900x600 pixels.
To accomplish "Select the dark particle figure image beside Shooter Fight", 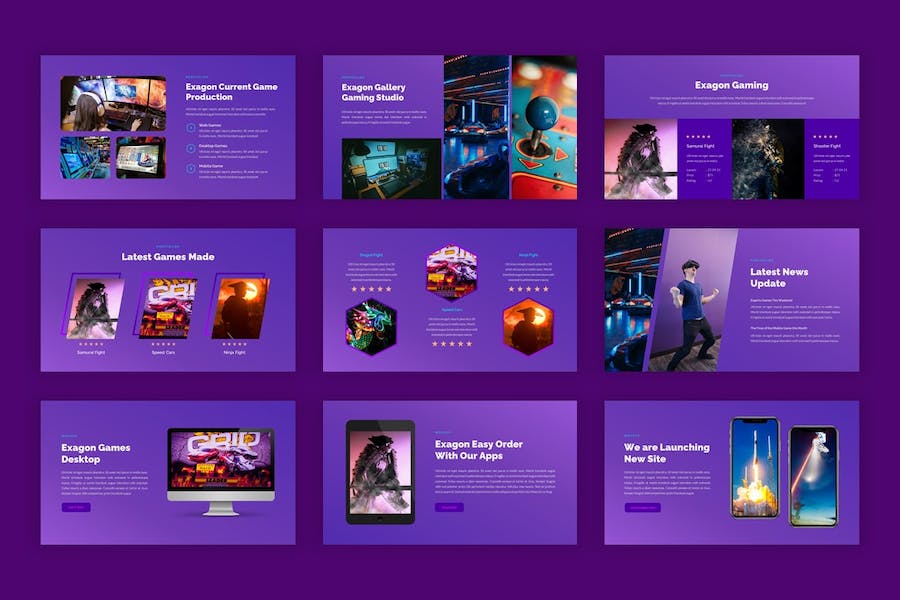I will [x=768, y=159].
